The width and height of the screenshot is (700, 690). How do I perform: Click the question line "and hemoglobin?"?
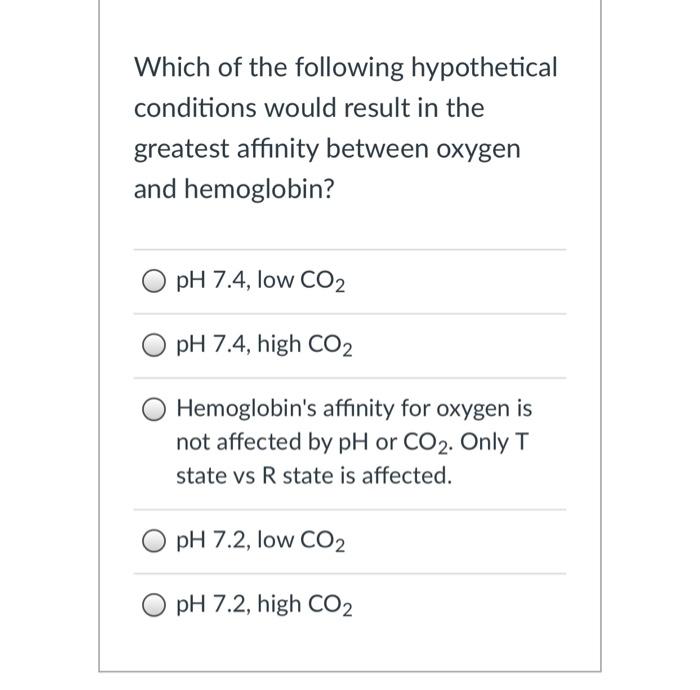tap(234, 189)
